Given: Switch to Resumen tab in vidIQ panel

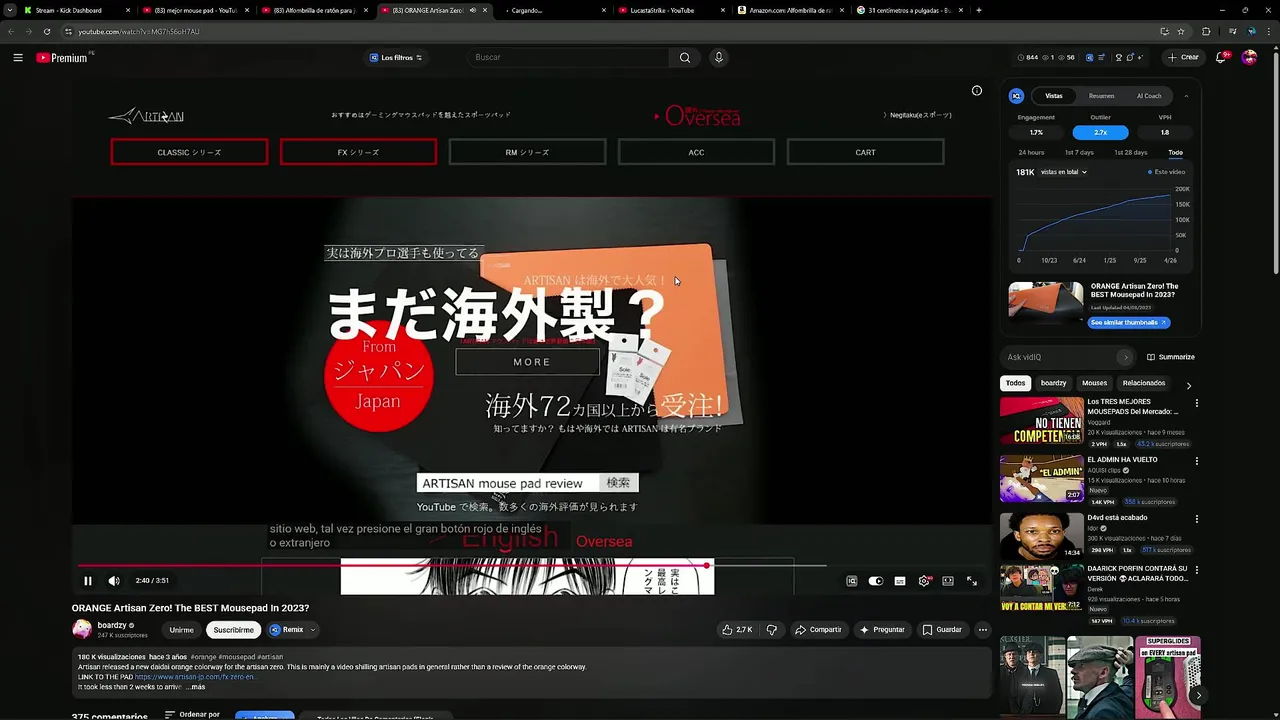Looking at the screenshot, I should pyautogui.click(x=1101, y=96).
